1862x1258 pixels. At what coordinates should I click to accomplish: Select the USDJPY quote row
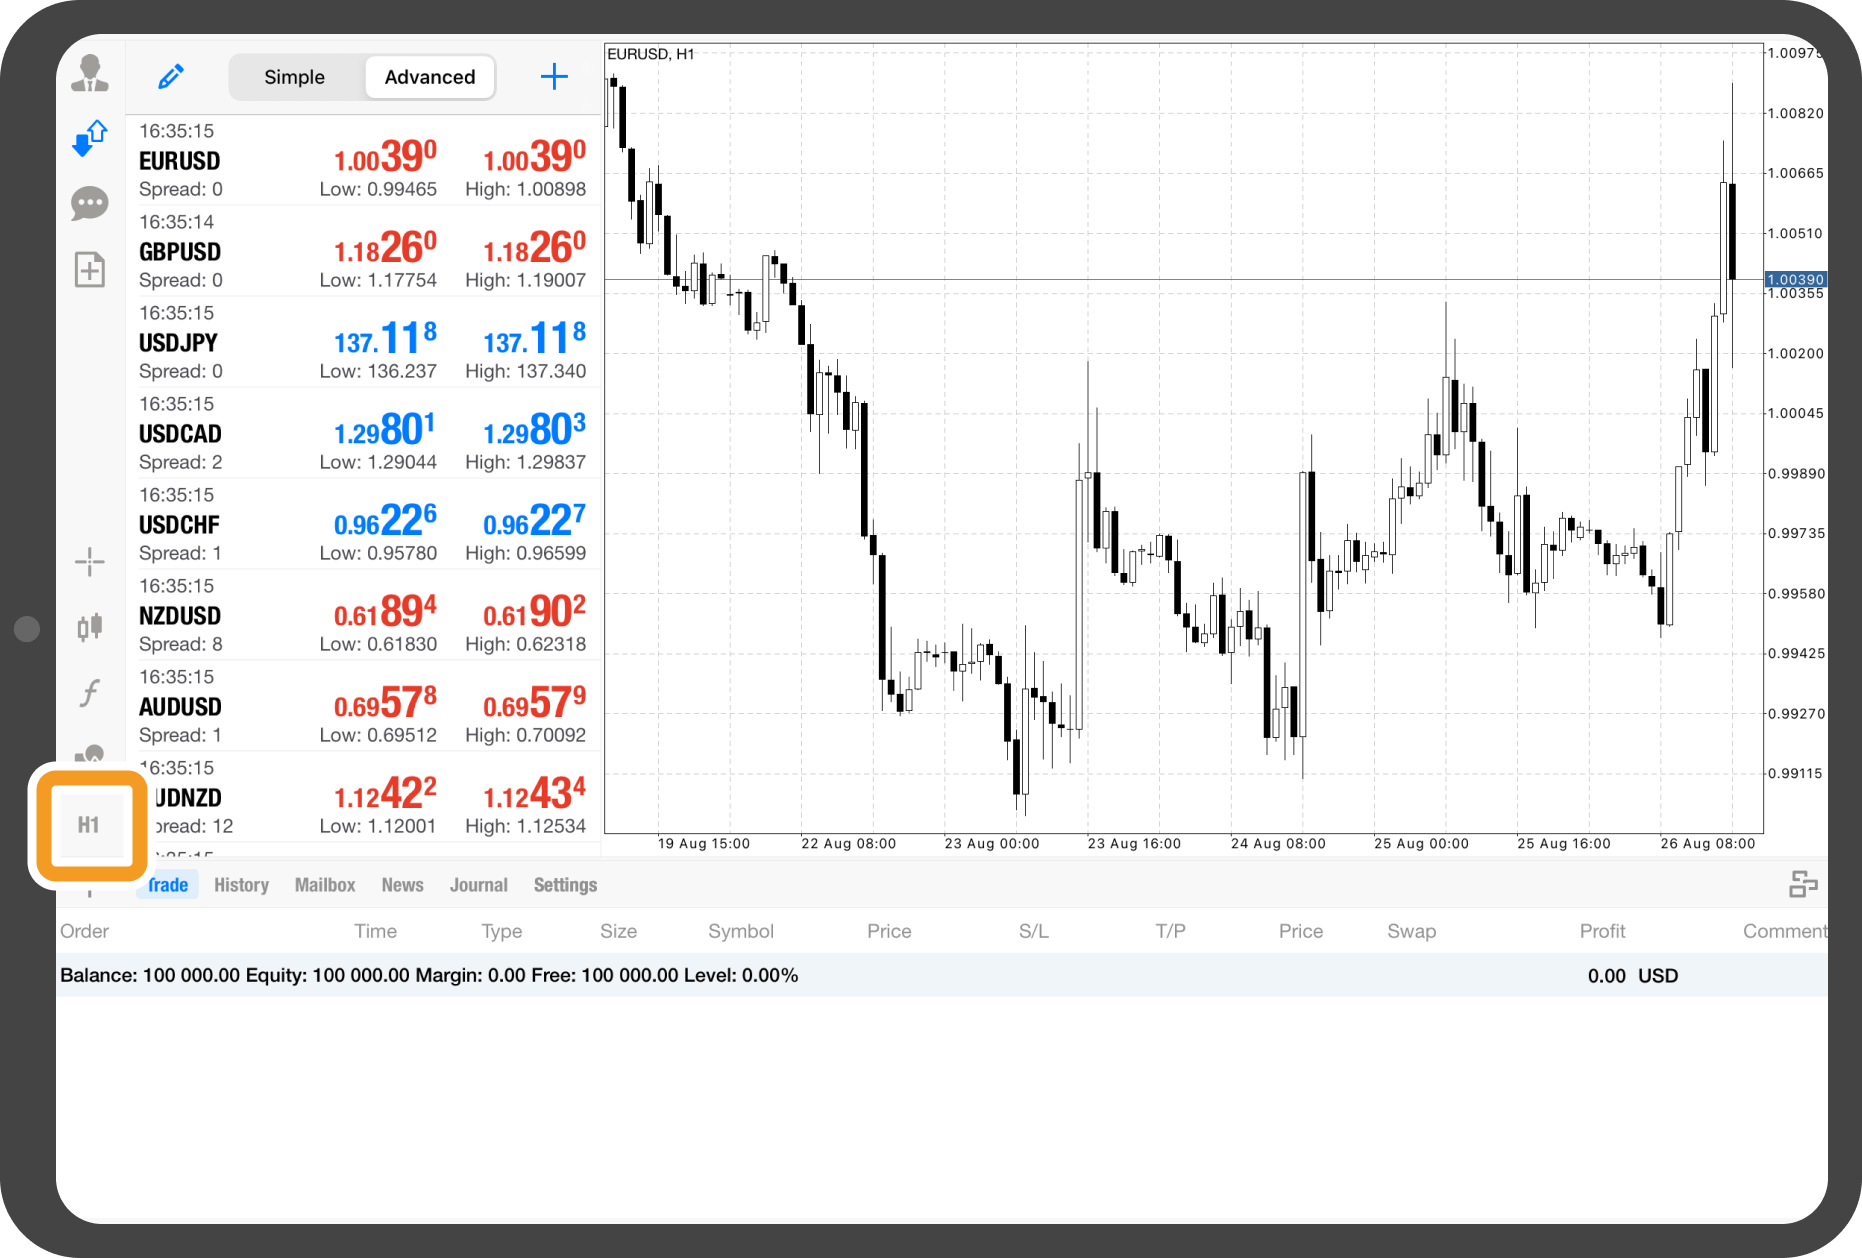coord(362,342)
